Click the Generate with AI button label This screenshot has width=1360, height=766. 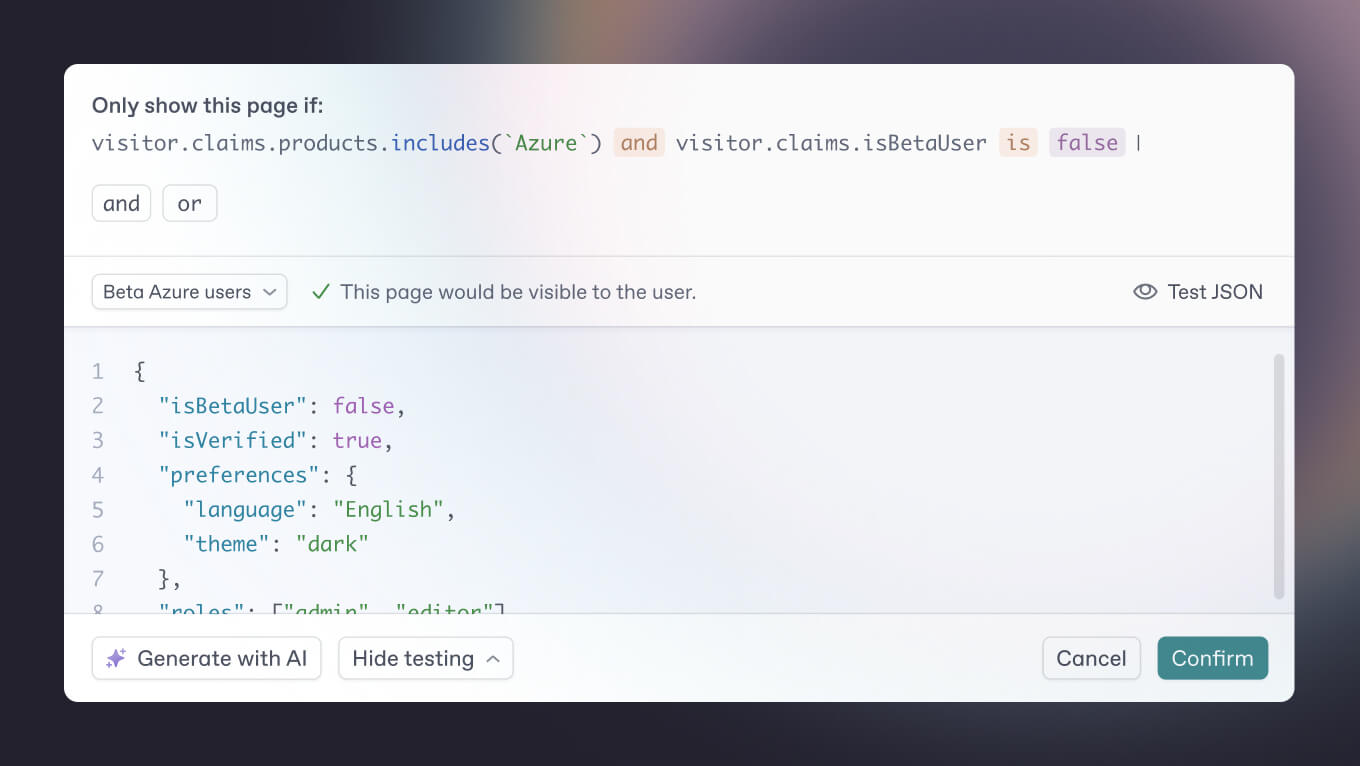222,659
